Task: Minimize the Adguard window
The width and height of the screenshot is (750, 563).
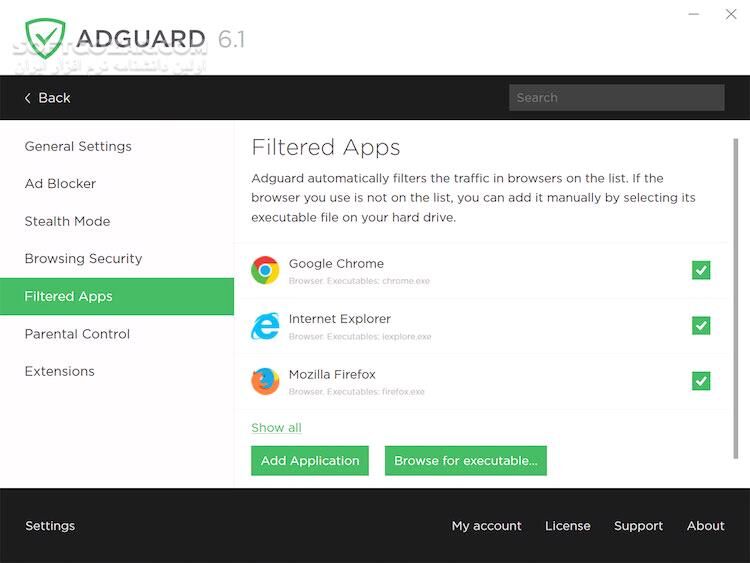Action: pyautogui.click(x=694, y=14)
